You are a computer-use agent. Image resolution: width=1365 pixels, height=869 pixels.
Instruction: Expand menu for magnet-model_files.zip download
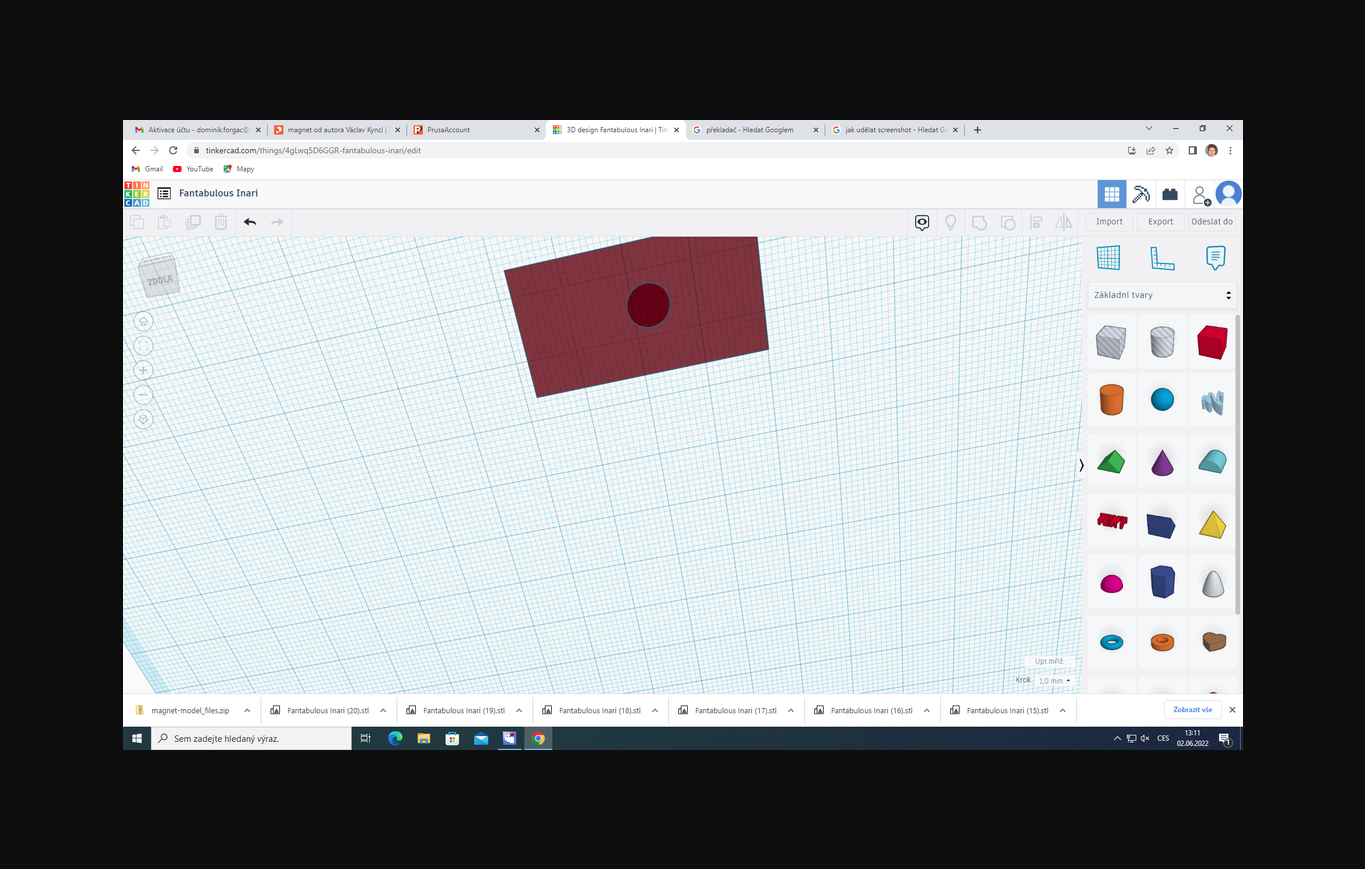pyautogui.click(x=247, y=710)
